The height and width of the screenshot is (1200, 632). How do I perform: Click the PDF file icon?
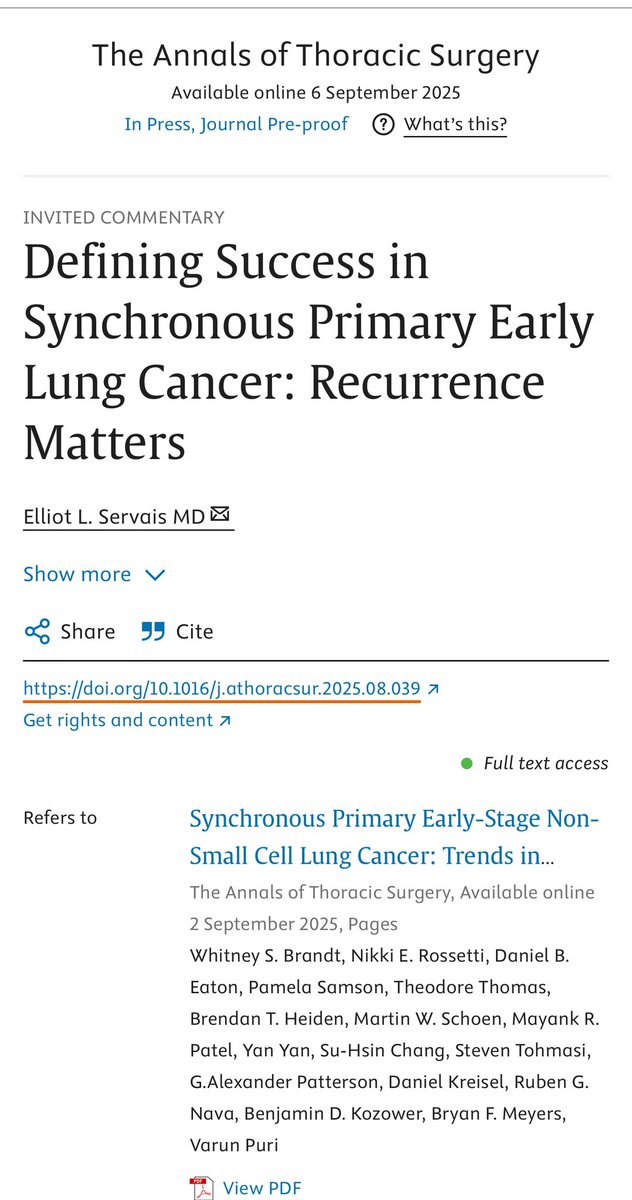coord(202,1188)
